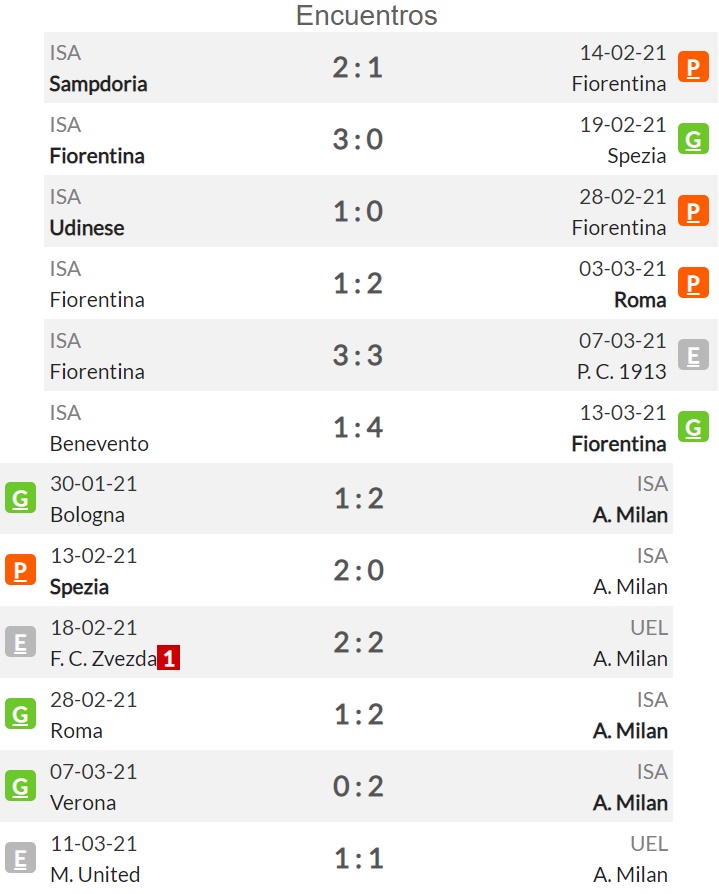The height and width of the screenshot is (894, 719).
Task: Click the gray E badge beside F. C. Zvezda
Action: click(21, 642)
